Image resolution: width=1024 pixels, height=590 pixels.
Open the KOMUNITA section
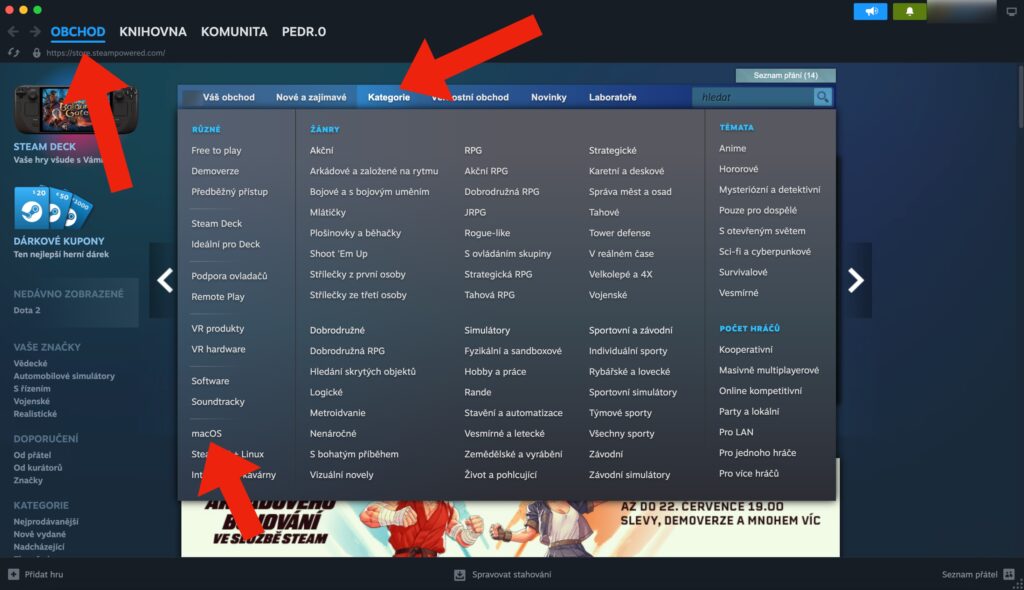click(x=233, y=31)
